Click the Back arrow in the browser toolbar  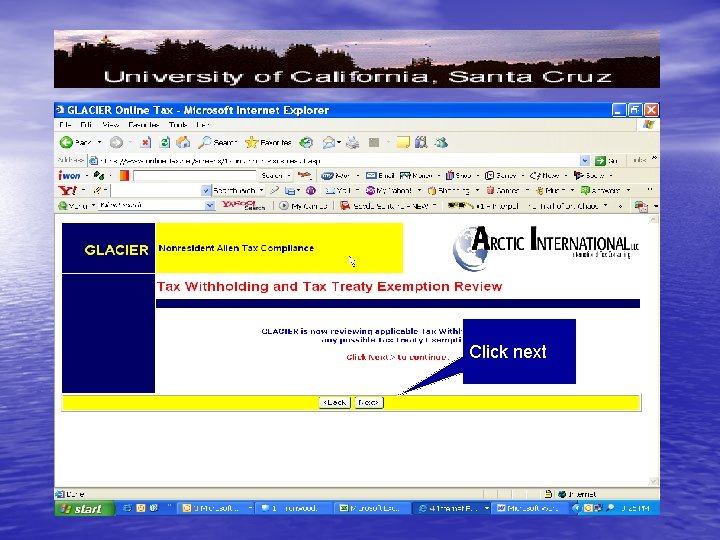pos(67,142)
